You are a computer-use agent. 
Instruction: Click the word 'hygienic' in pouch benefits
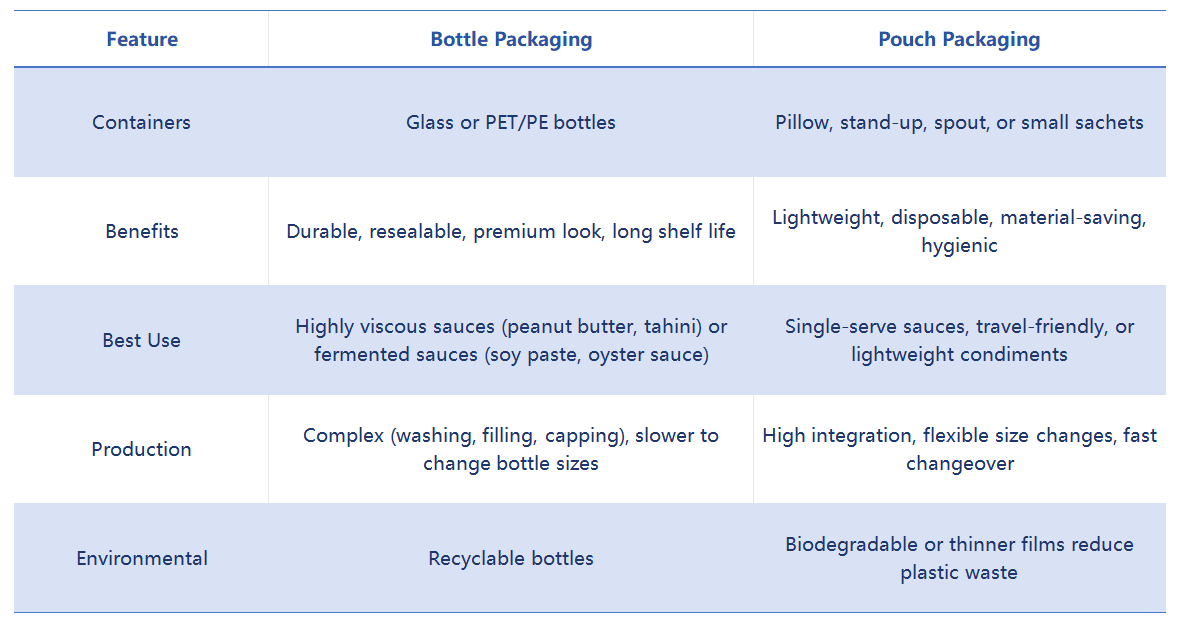point(959,246)
